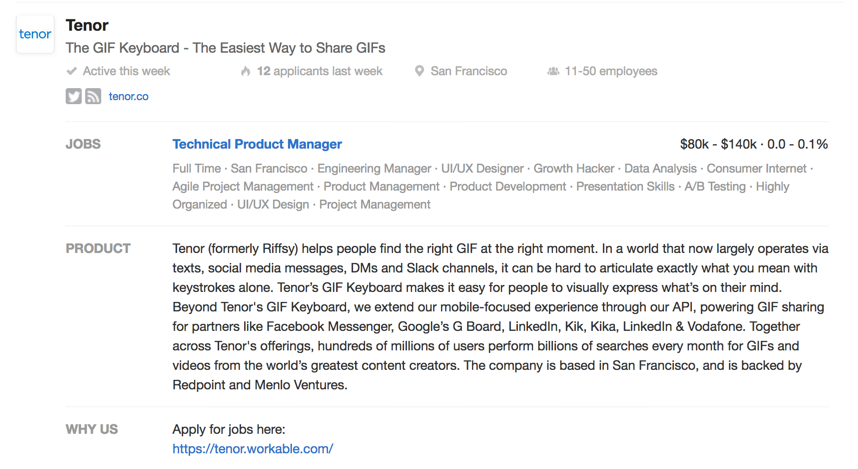Click the flame icon beside applicants count
The width and height of the screenshot is (858, 469).
246,71
